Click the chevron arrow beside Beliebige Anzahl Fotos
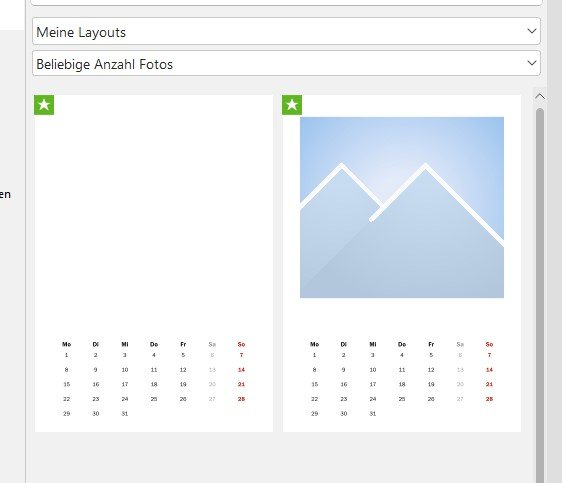 (x=532, y=63)
